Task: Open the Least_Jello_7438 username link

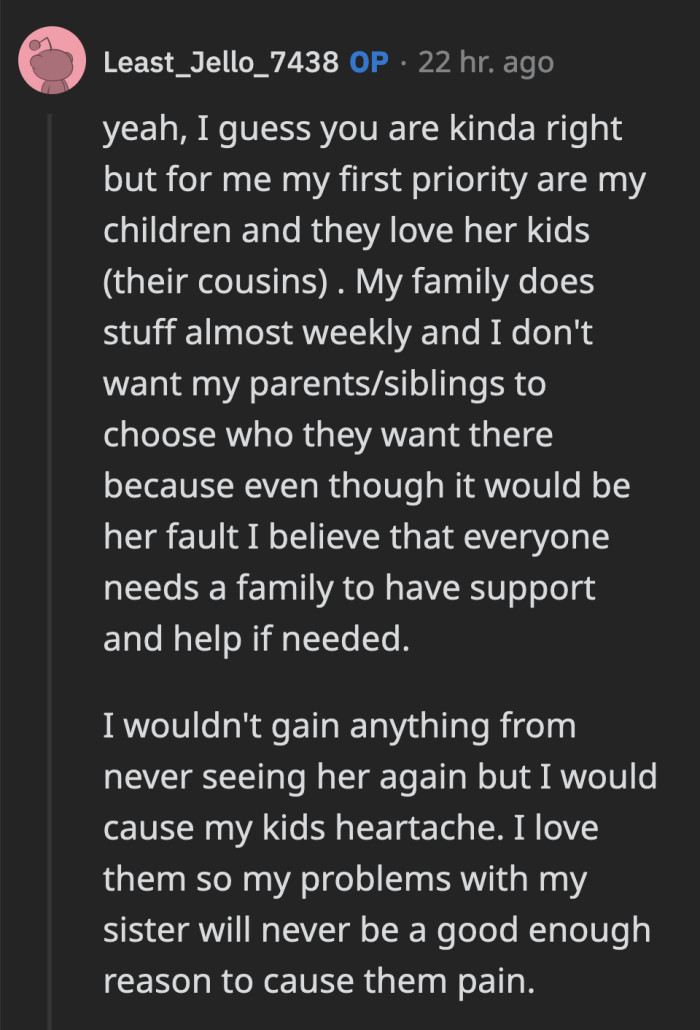Action: [224, 62]
